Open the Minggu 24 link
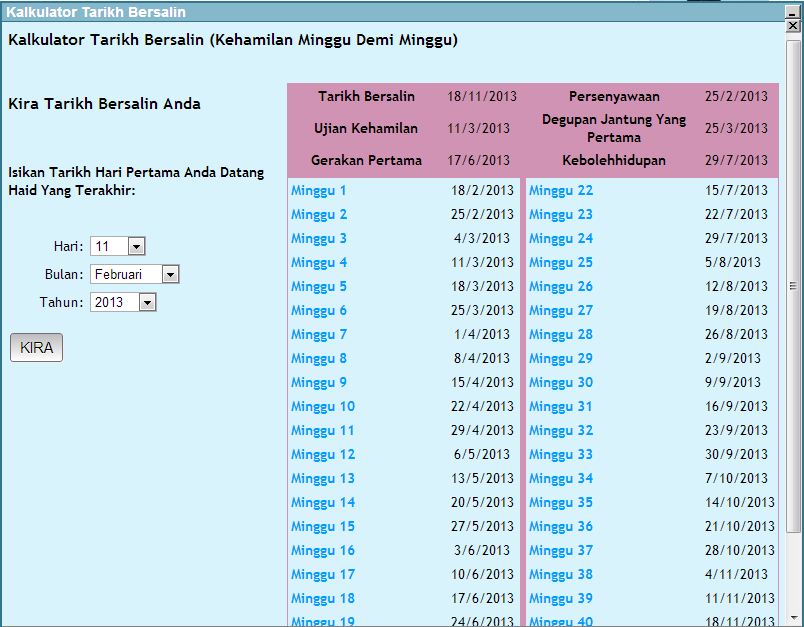804x627 pixels. pos(561,238)
